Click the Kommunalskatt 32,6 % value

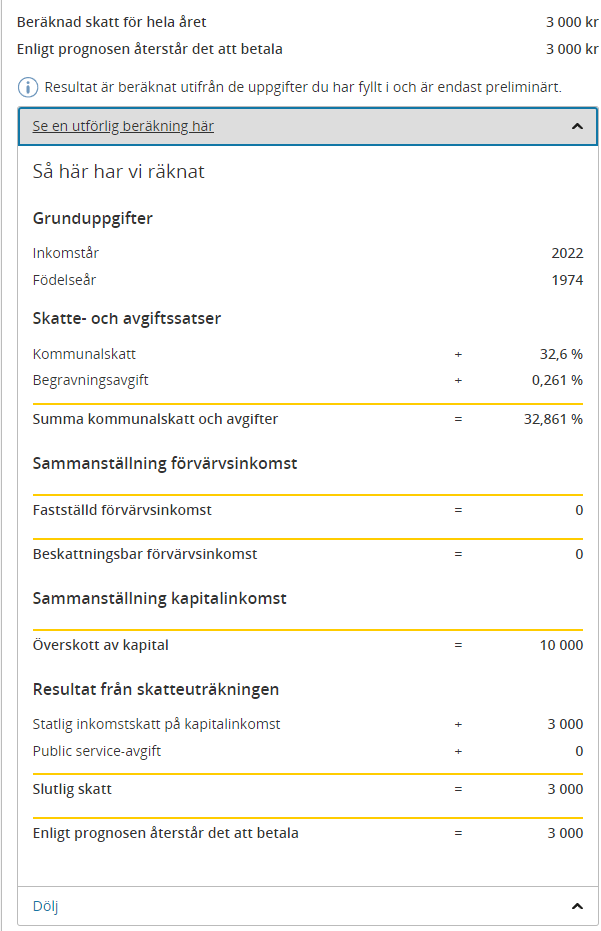561,354
